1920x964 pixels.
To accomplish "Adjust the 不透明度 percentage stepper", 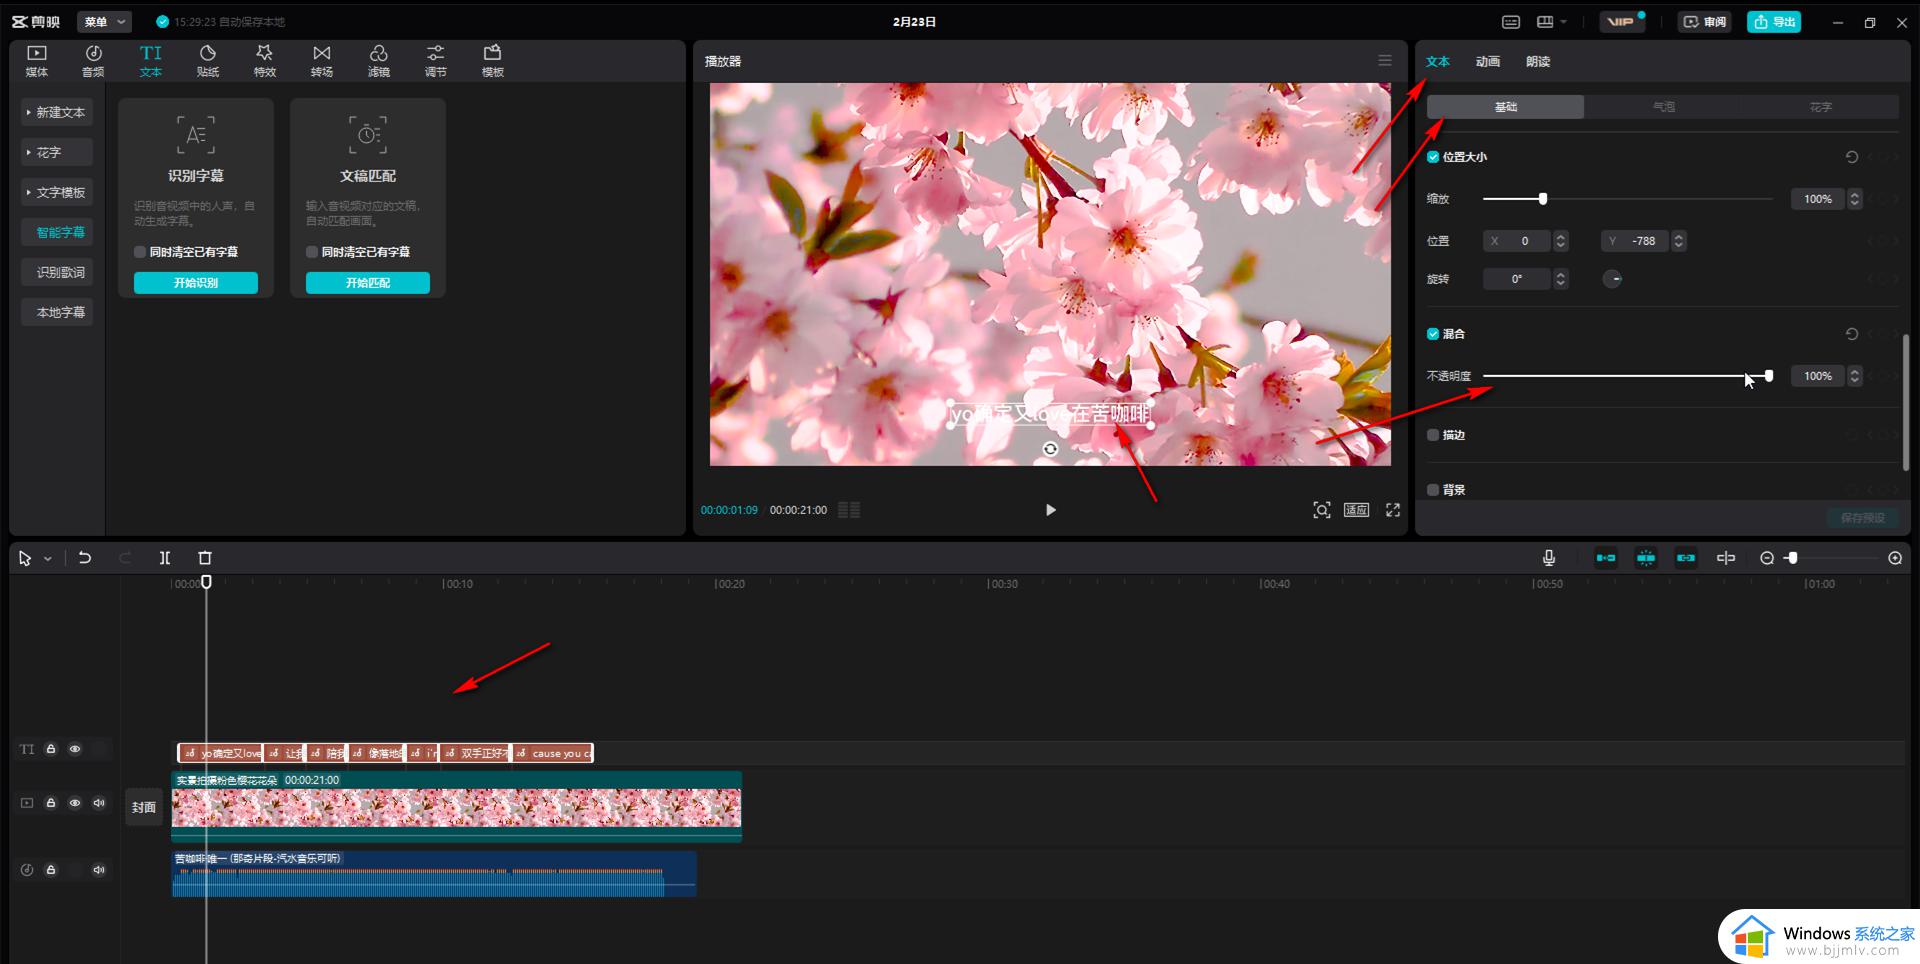I will 1855,376.
